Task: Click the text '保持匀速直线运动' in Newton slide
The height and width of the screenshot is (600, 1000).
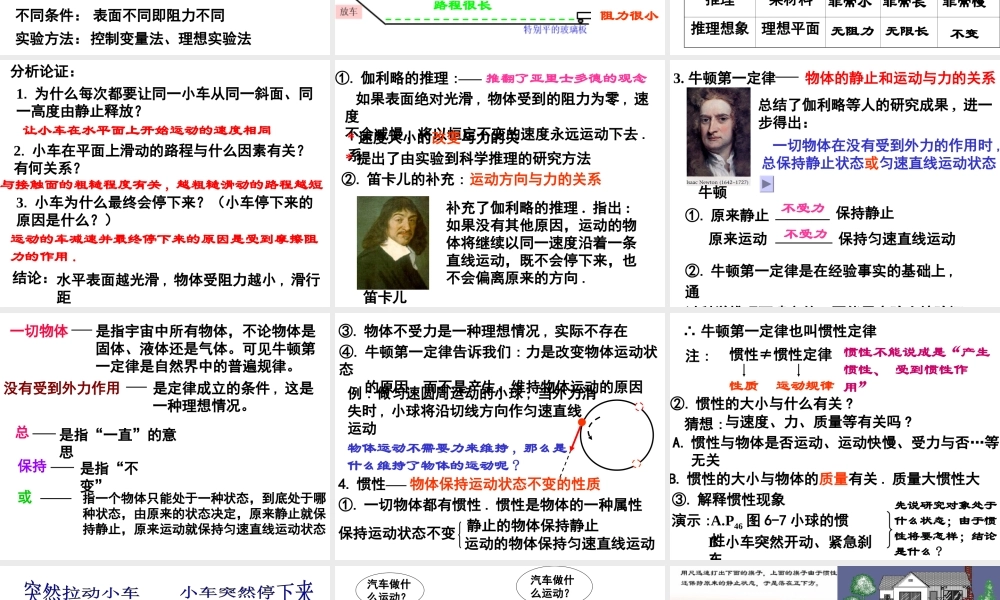Action: pos(897,239)
